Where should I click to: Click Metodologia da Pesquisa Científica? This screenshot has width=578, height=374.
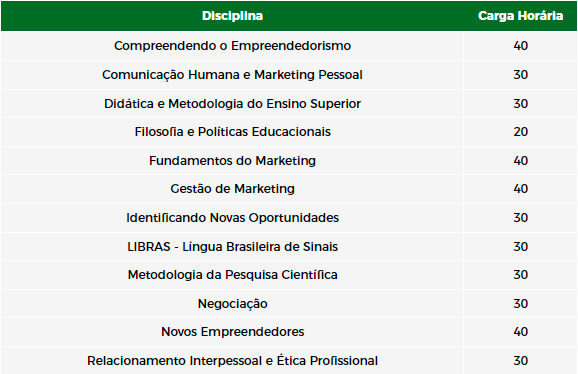(x=232, y=275)
